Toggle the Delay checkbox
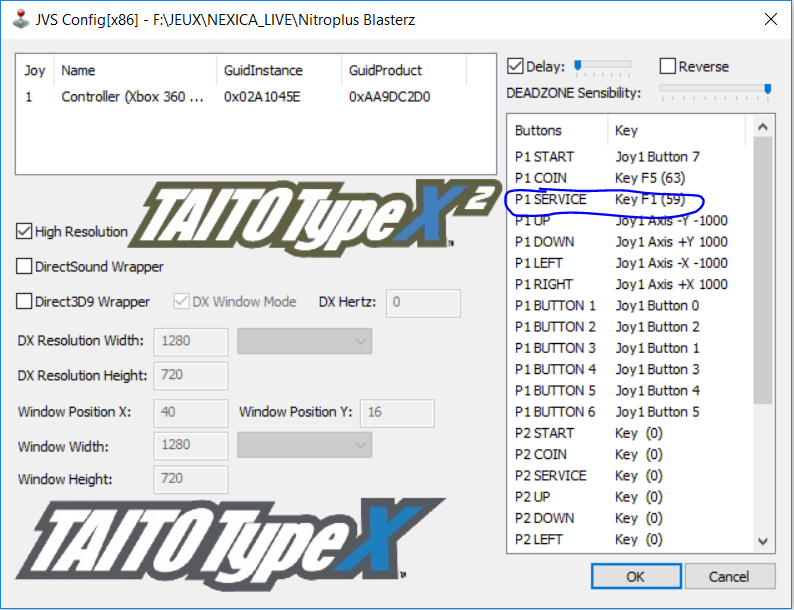 [516, 67]
